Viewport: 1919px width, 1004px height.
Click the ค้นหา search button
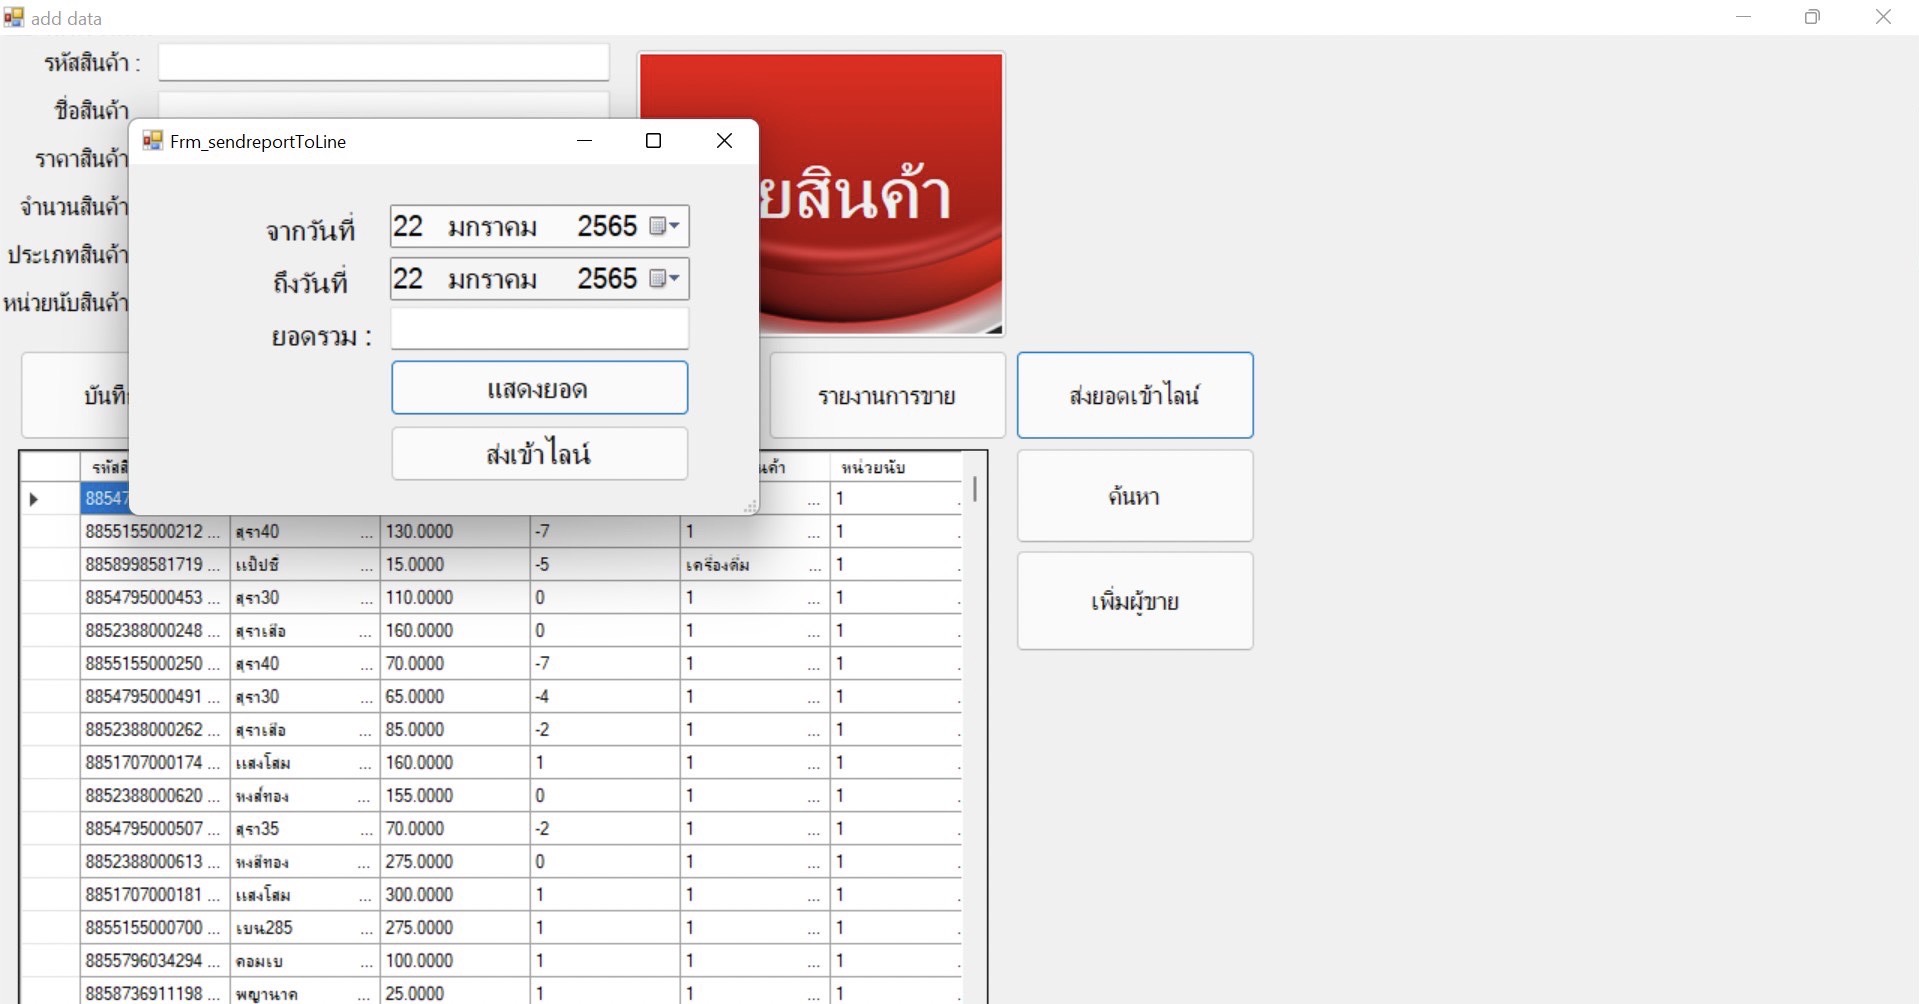[1134, 496]
